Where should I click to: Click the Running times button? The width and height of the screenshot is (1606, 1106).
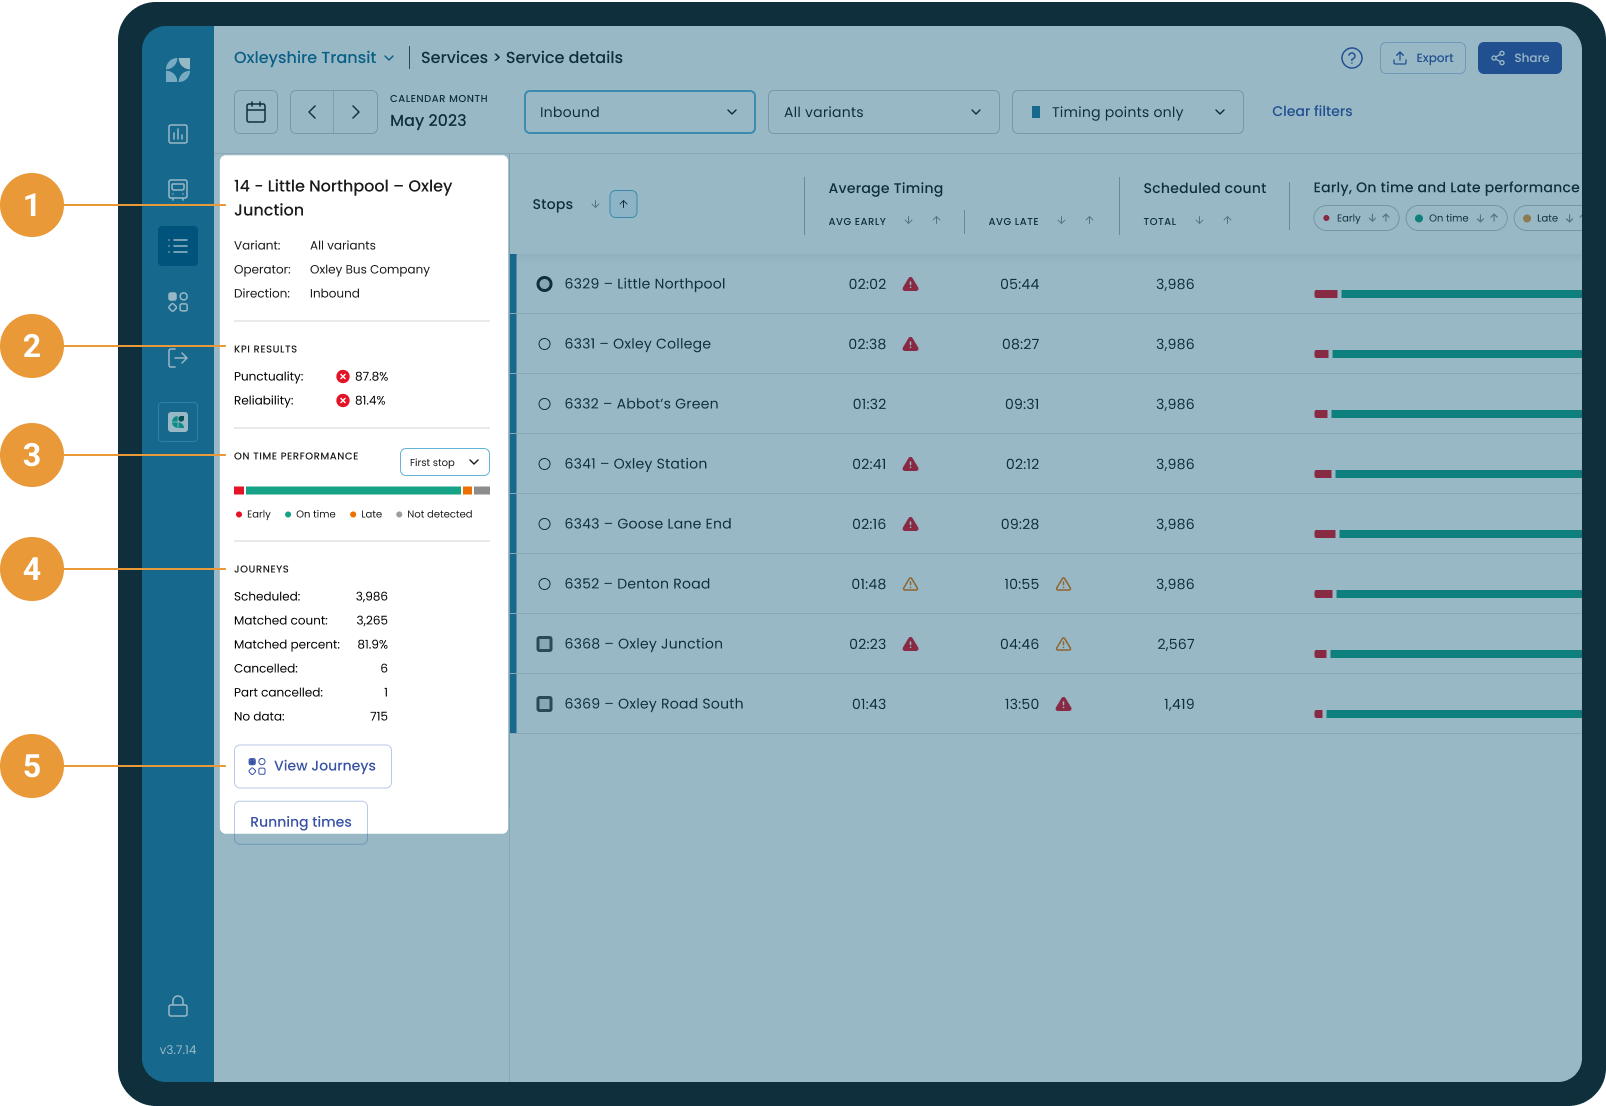(301, 822)
